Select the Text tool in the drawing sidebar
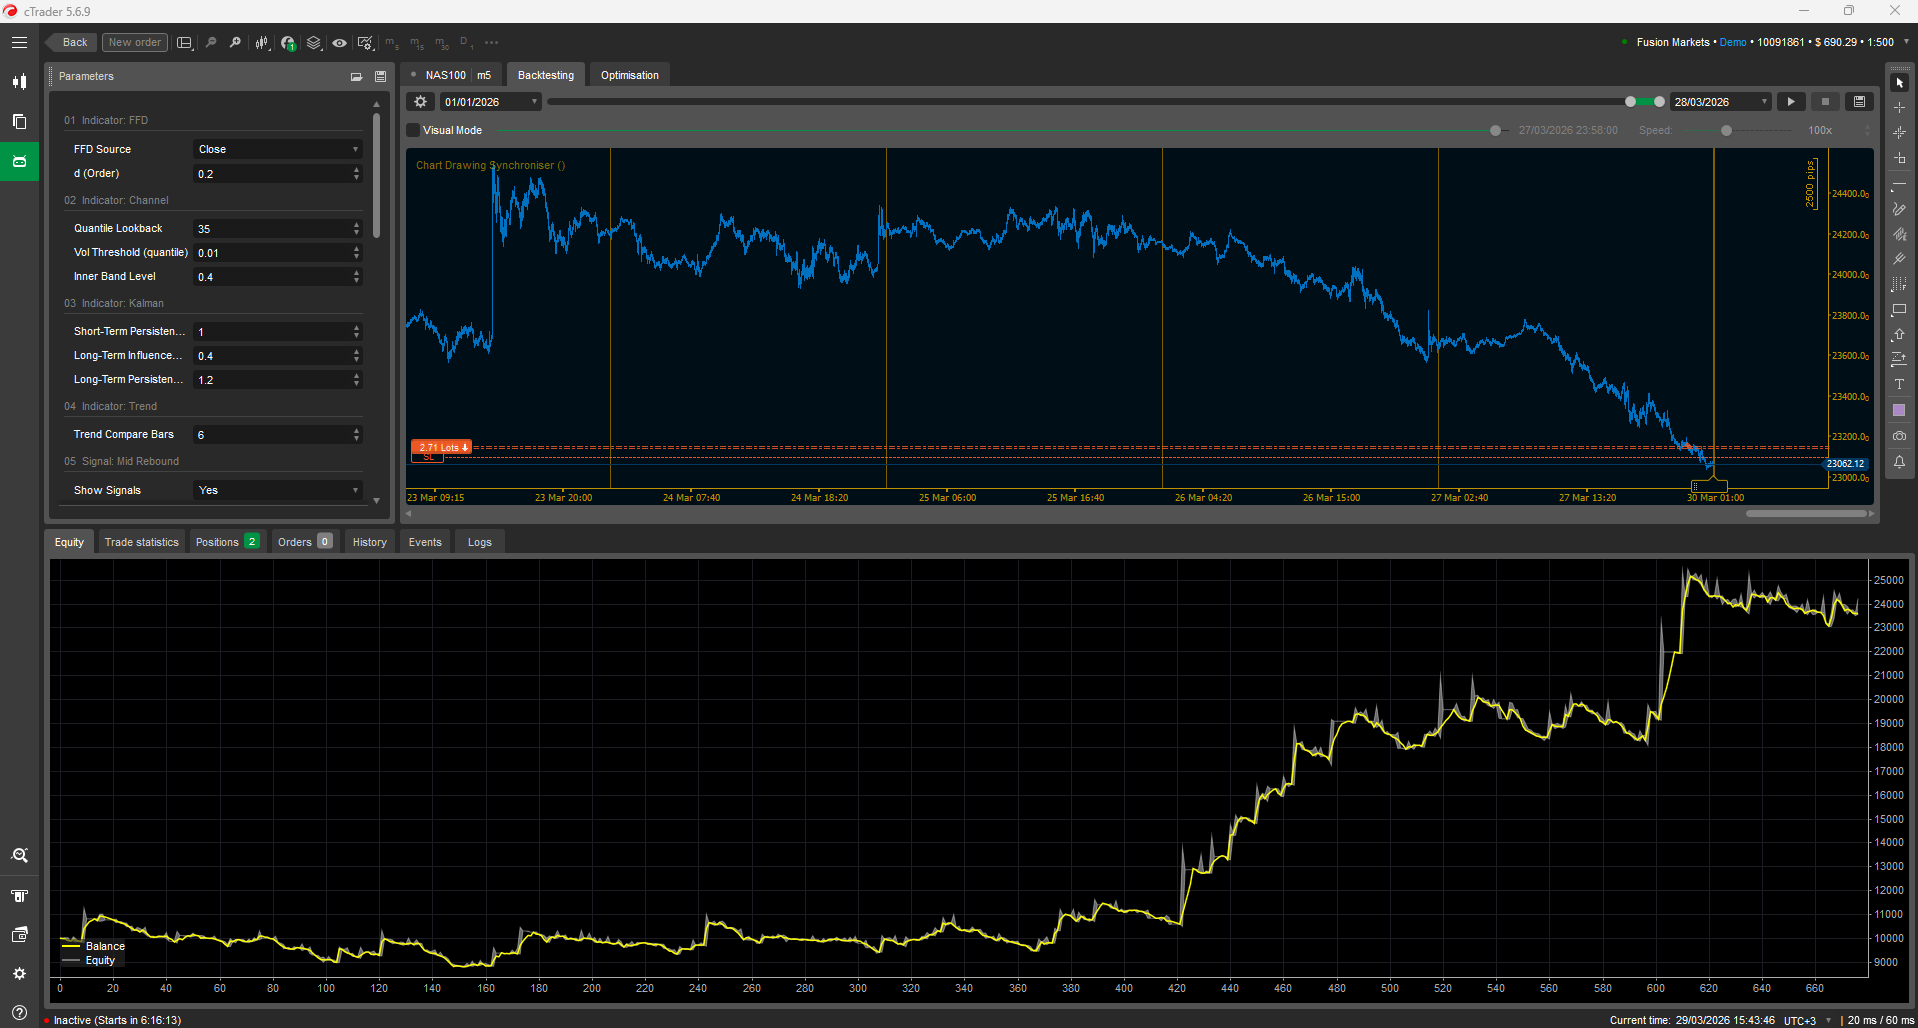Screen dimensions: 1918x1028 coord(1899,384)
